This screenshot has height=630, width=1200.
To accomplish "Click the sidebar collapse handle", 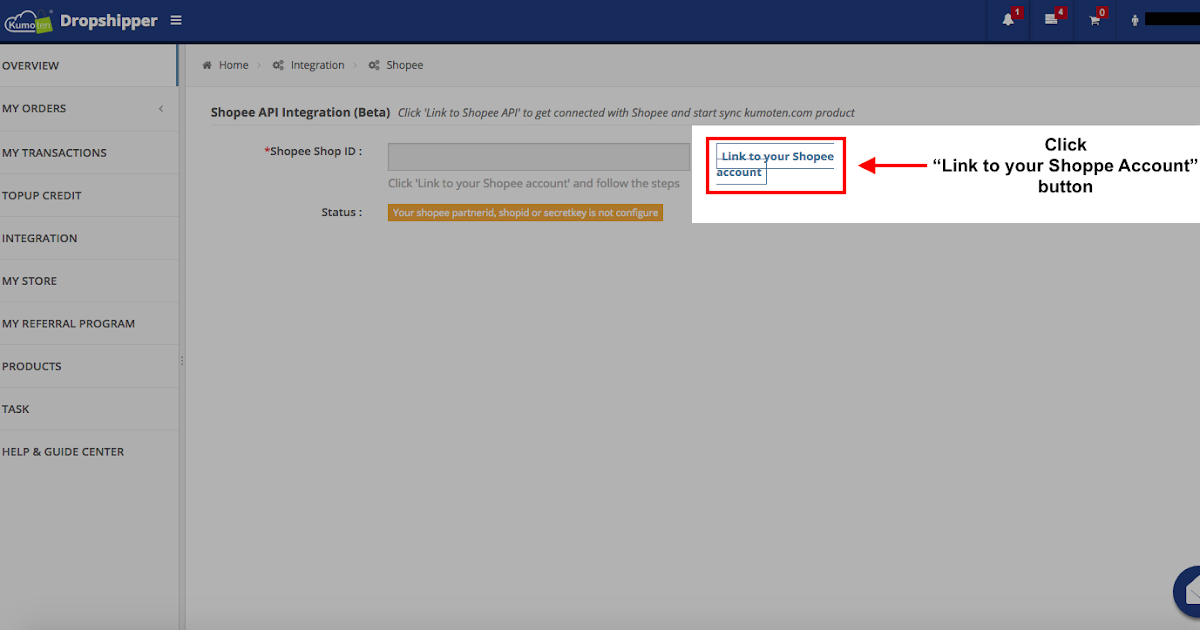I will tap(182, 360).
